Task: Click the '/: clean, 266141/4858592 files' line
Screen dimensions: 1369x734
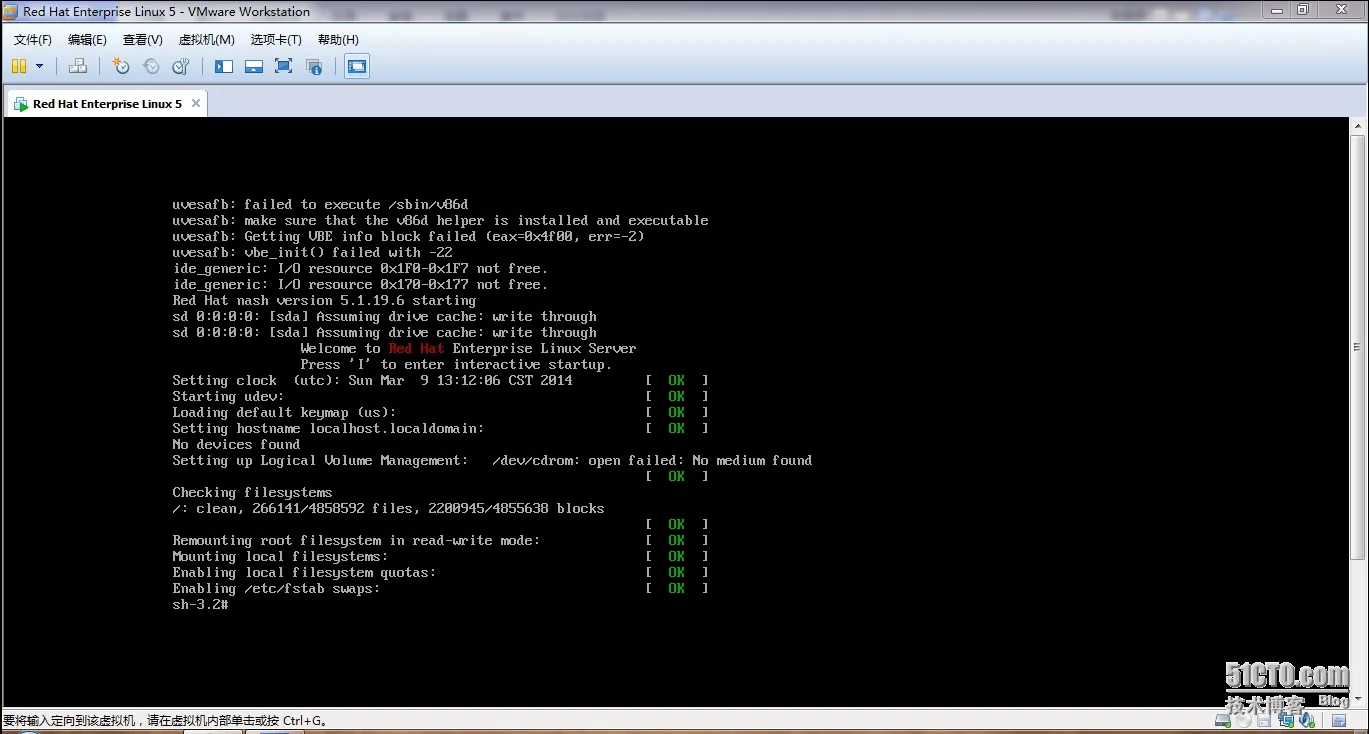Action: (388, 508)
